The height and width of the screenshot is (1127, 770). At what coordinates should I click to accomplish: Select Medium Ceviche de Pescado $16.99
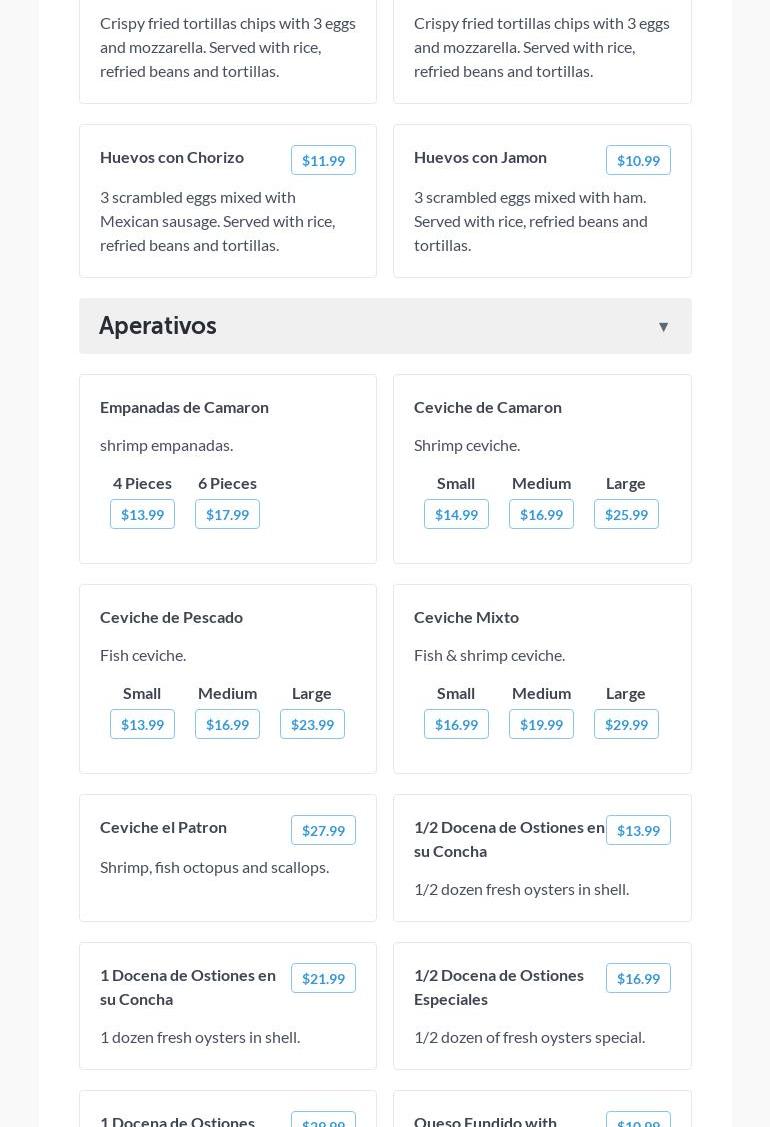227,724
